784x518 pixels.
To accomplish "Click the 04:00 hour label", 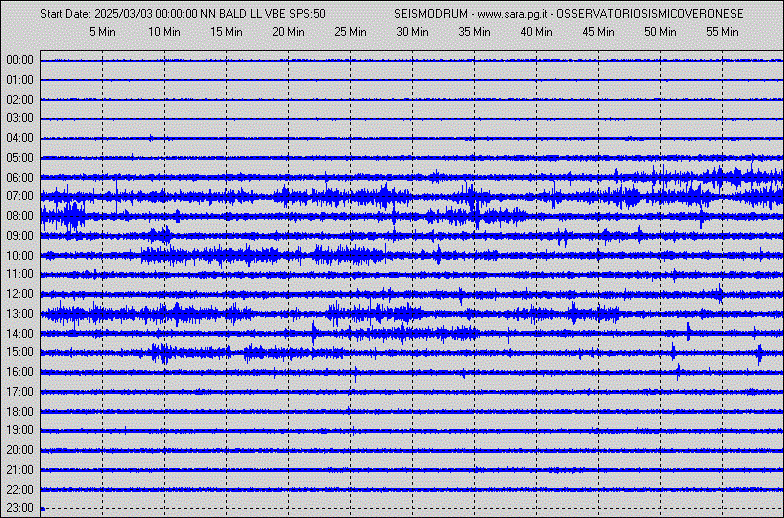I will point(20,138).
